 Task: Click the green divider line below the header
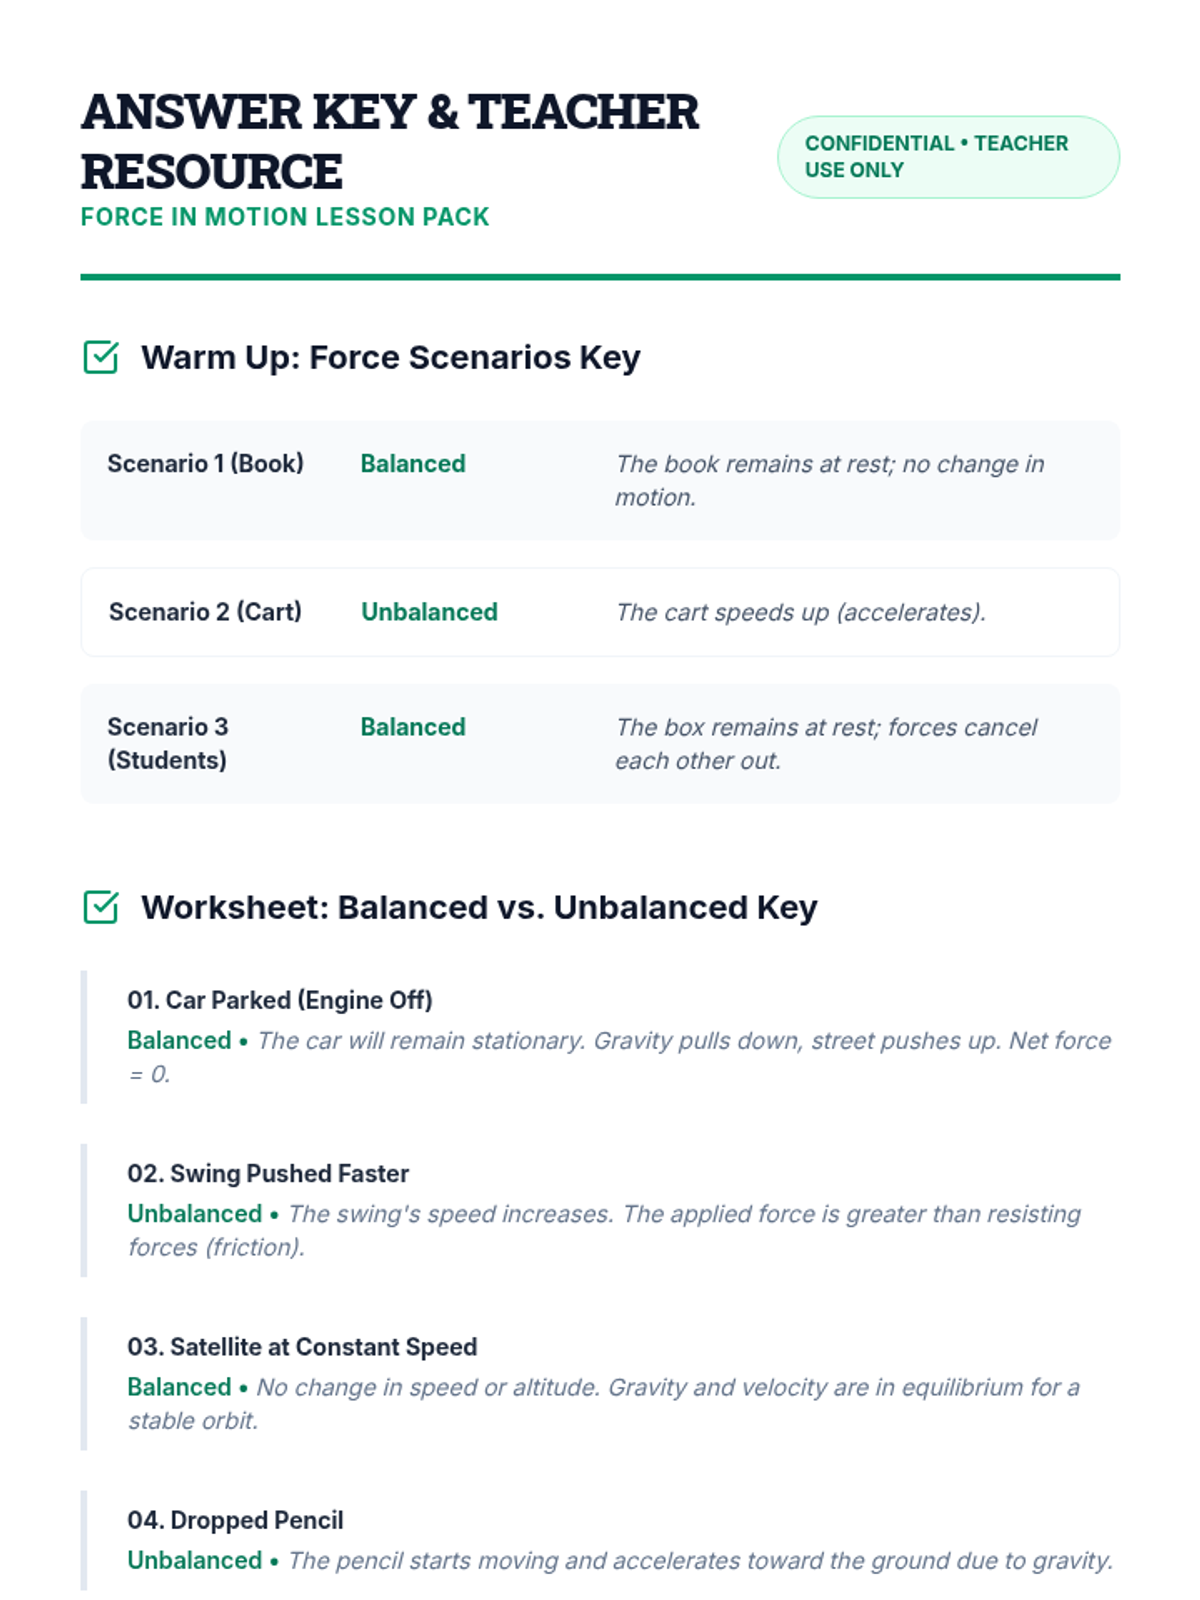point(600,277)
